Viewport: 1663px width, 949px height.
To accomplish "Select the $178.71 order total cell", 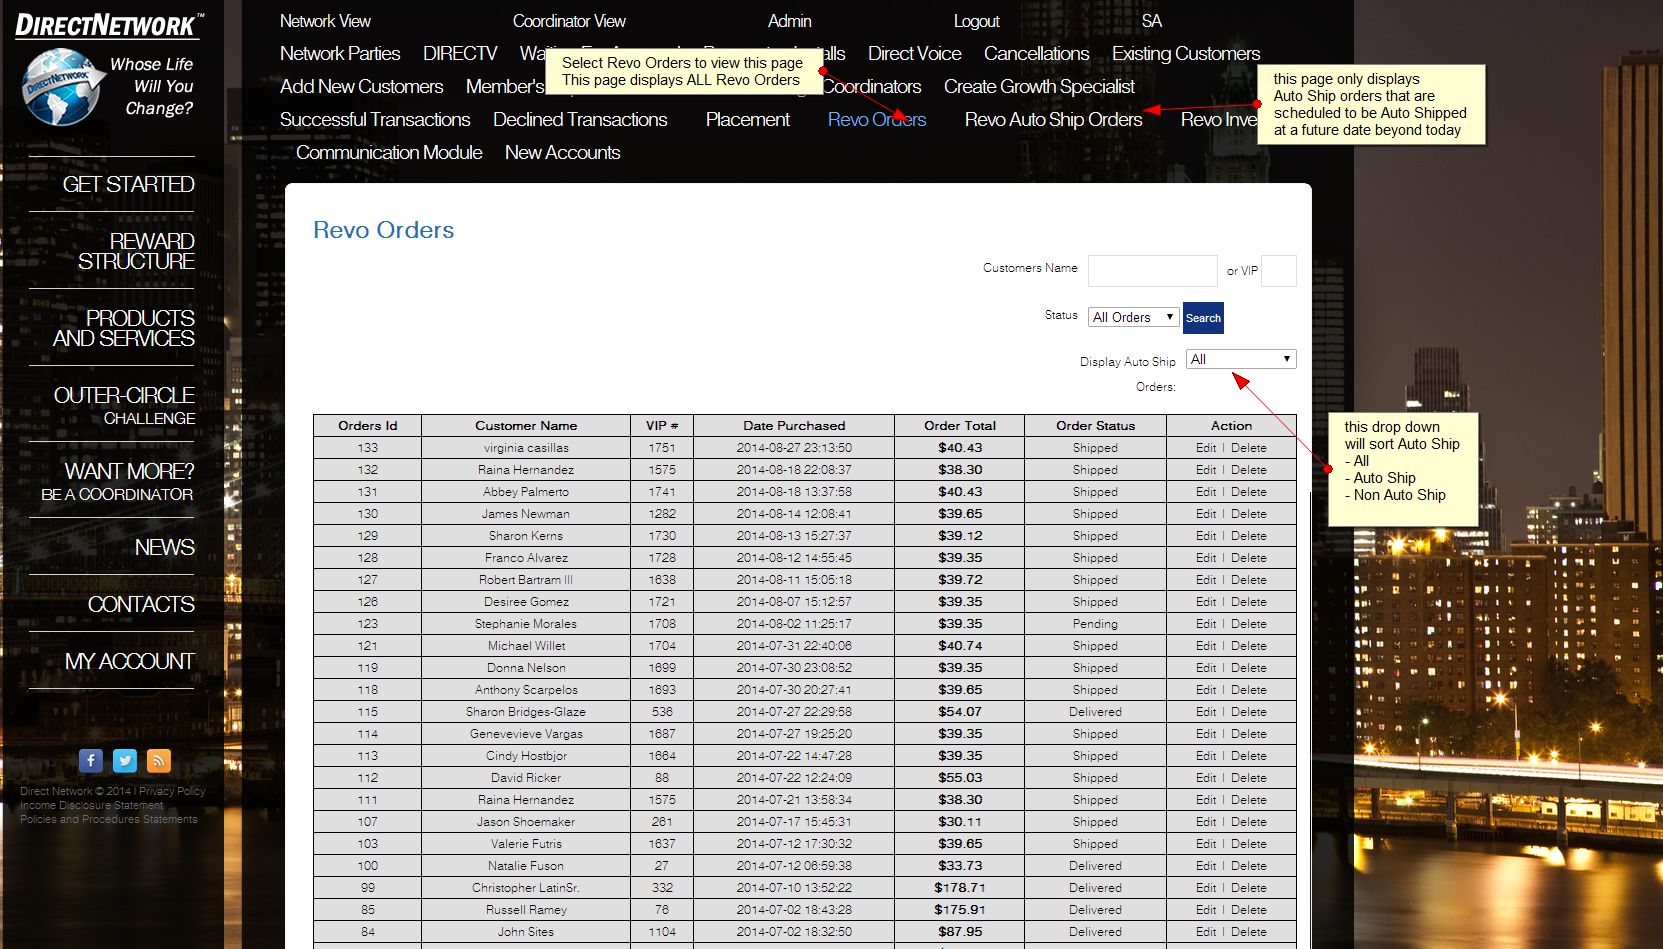I will pos(960,888).
